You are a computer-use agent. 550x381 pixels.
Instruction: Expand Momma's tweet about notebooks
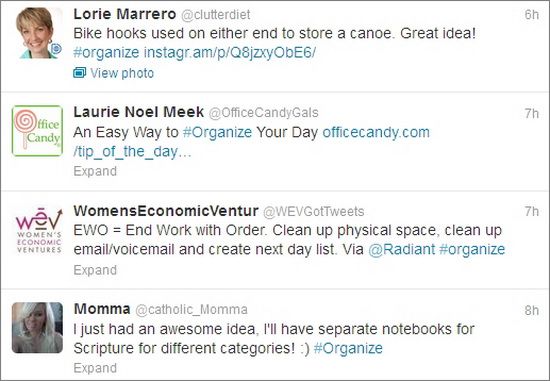click(x=95, y=368)
